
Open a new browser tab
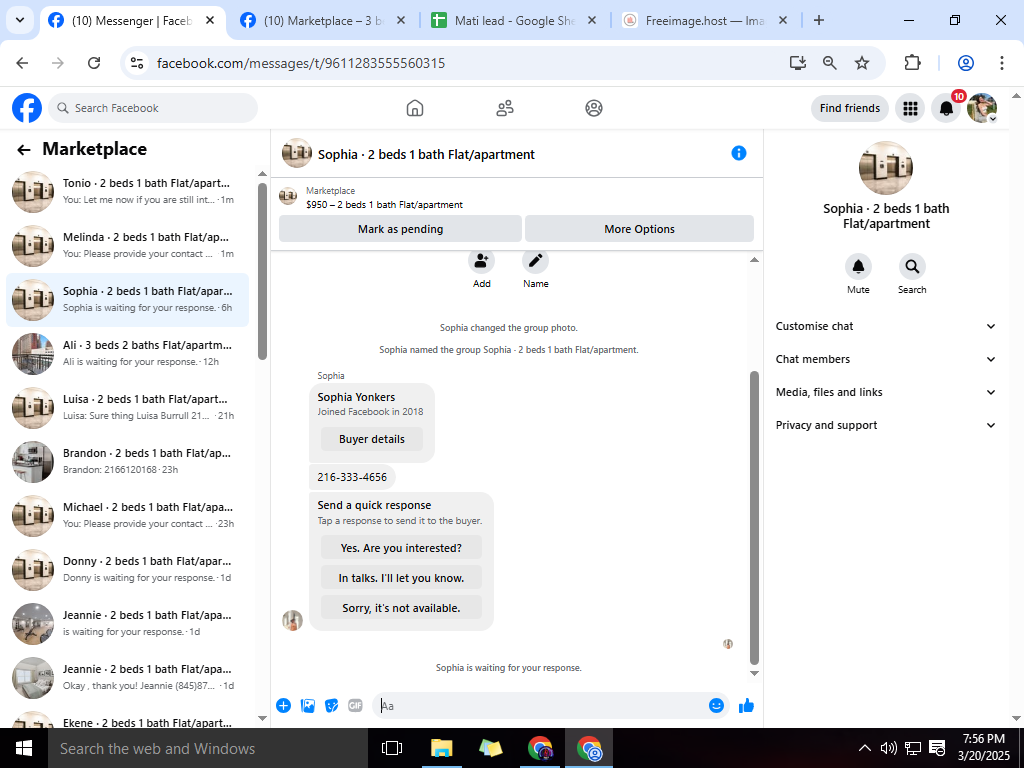point(819,20)
